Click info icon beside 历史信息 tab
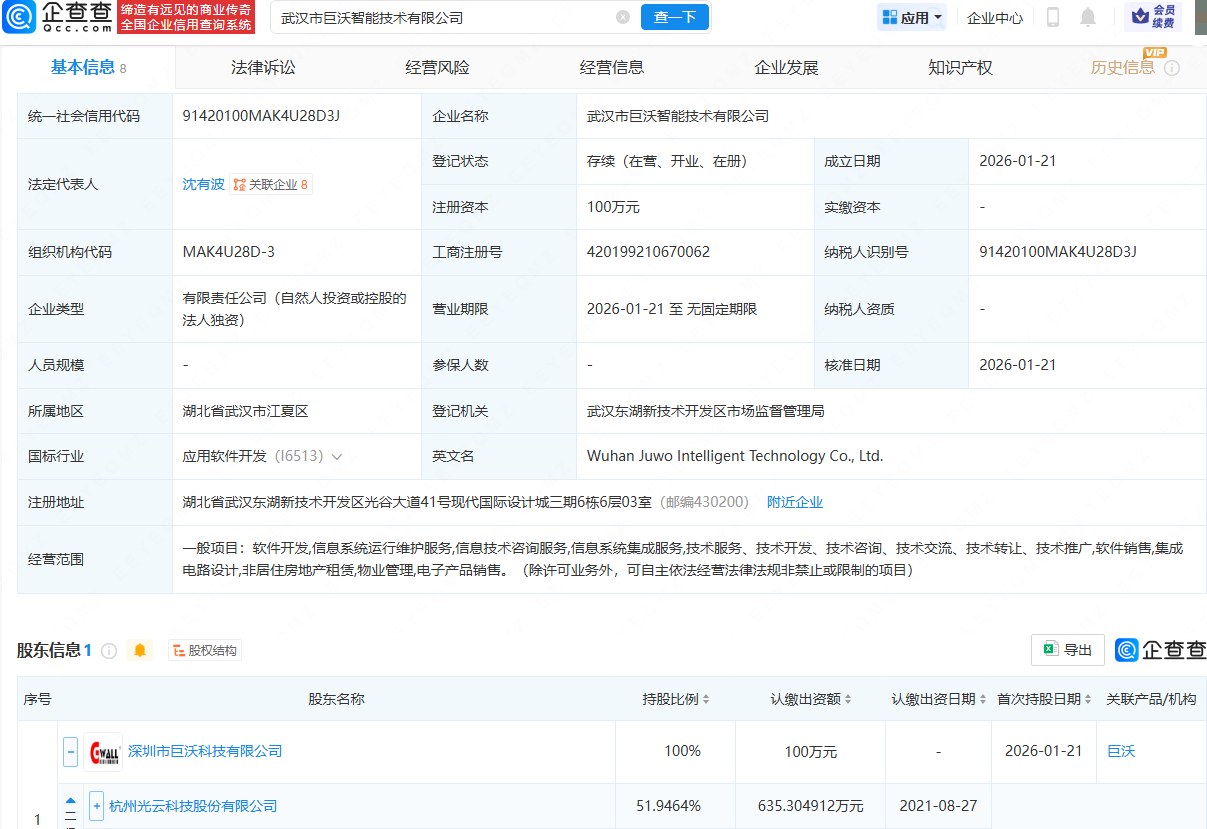 pyautogui.click(x=1172, y=68)
